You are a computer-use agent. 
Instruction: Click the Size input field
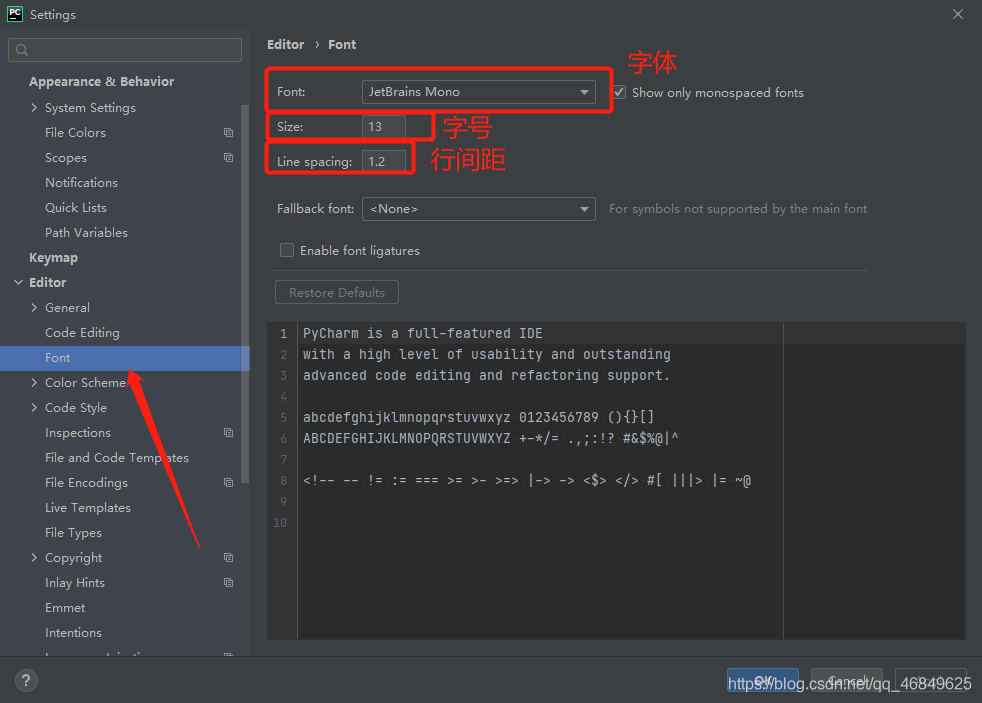point(384,126)
